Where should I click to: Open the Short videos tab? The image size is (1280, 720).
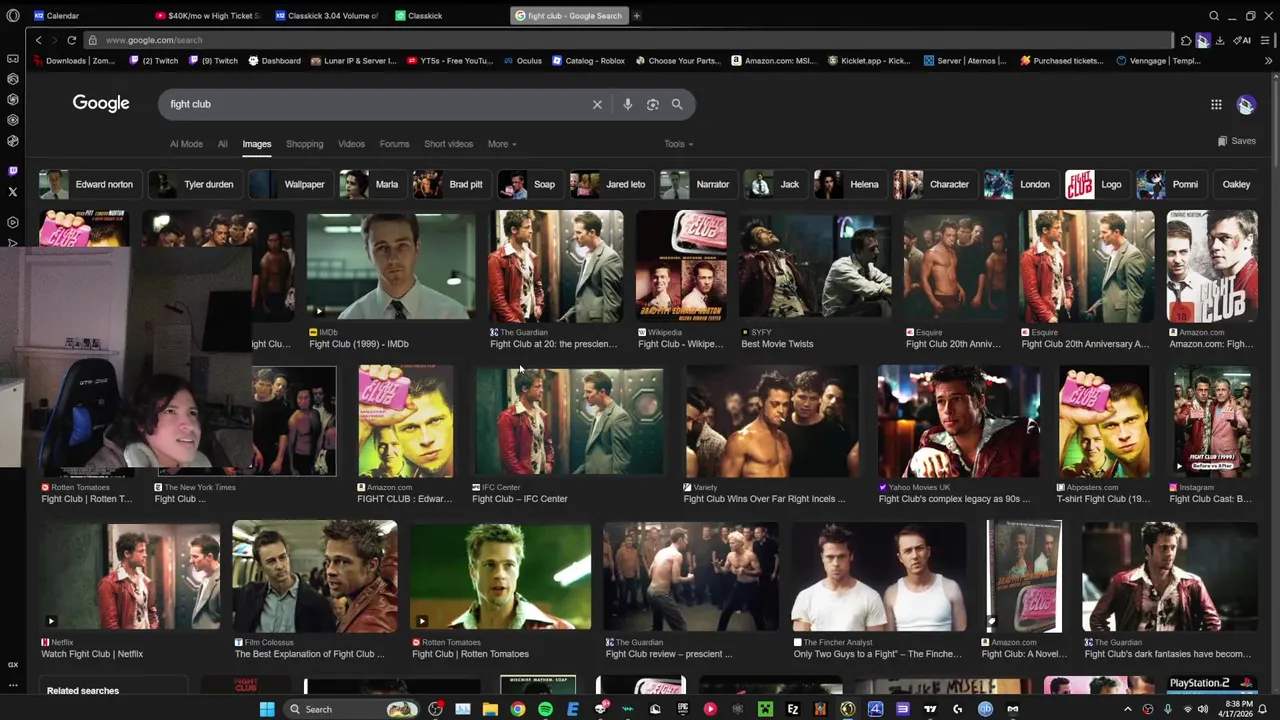[448, 144]
